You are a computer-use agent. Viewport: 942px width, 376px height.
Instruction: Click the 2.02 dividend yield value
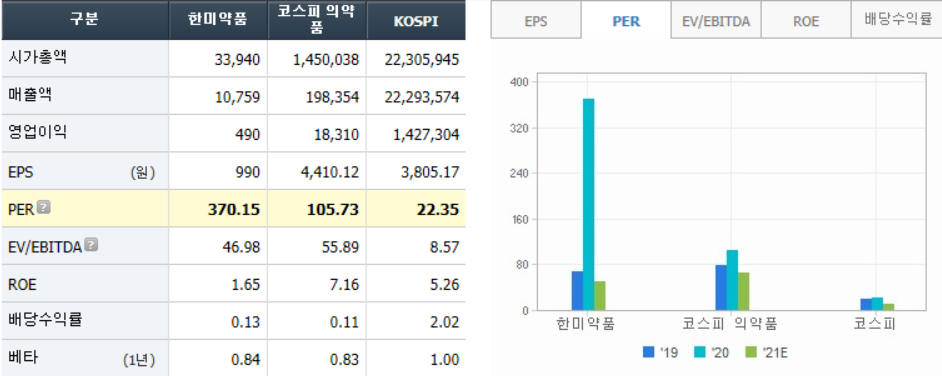pyautogui.click(x=445, y=321)
